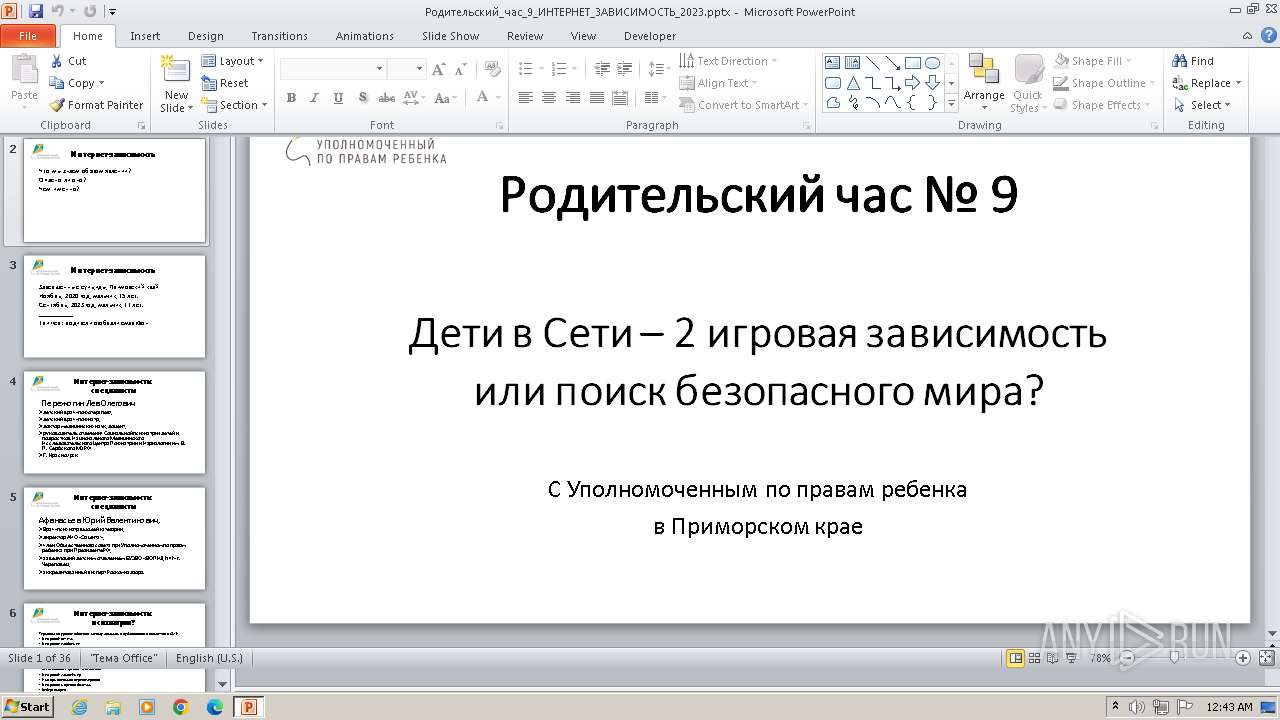The image size is (1280, 720).
Task: Switch to Slide Sorter view
Action: pyautogui.click(x=1035, y=657)
